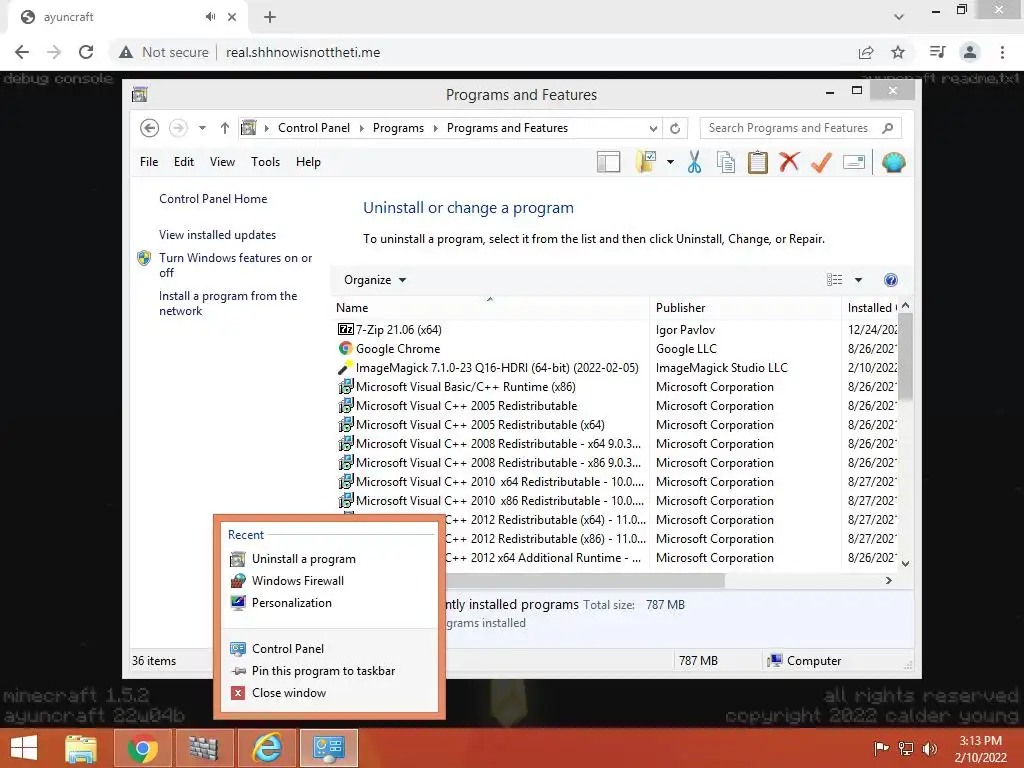Click the Control Panel taskbar icon

[328, 748]
